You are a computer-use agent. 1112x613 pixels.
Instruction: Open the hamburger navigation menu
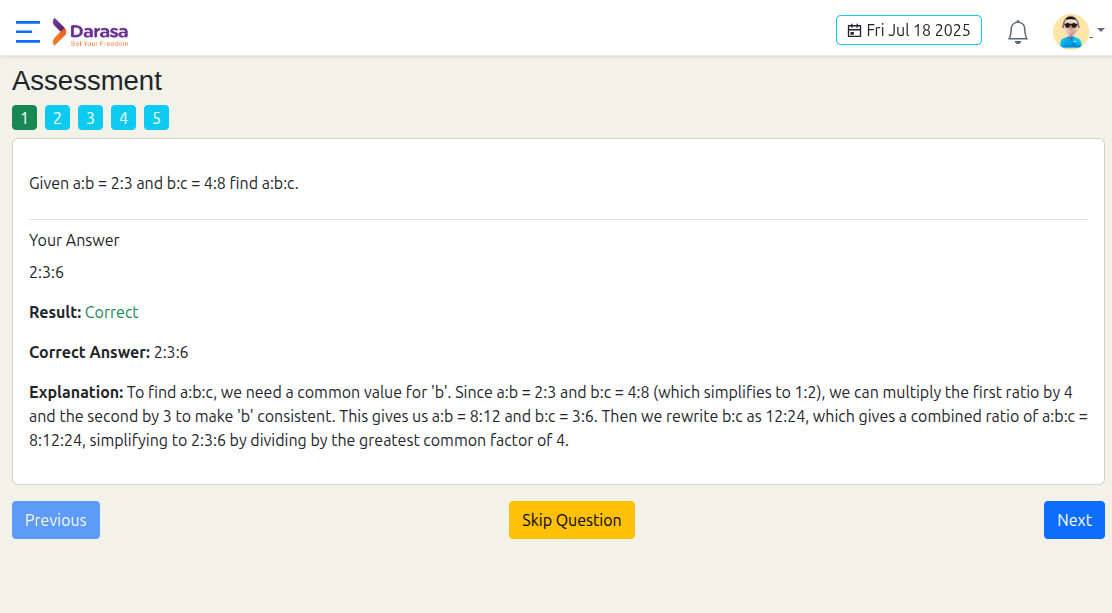click(28, 32)
